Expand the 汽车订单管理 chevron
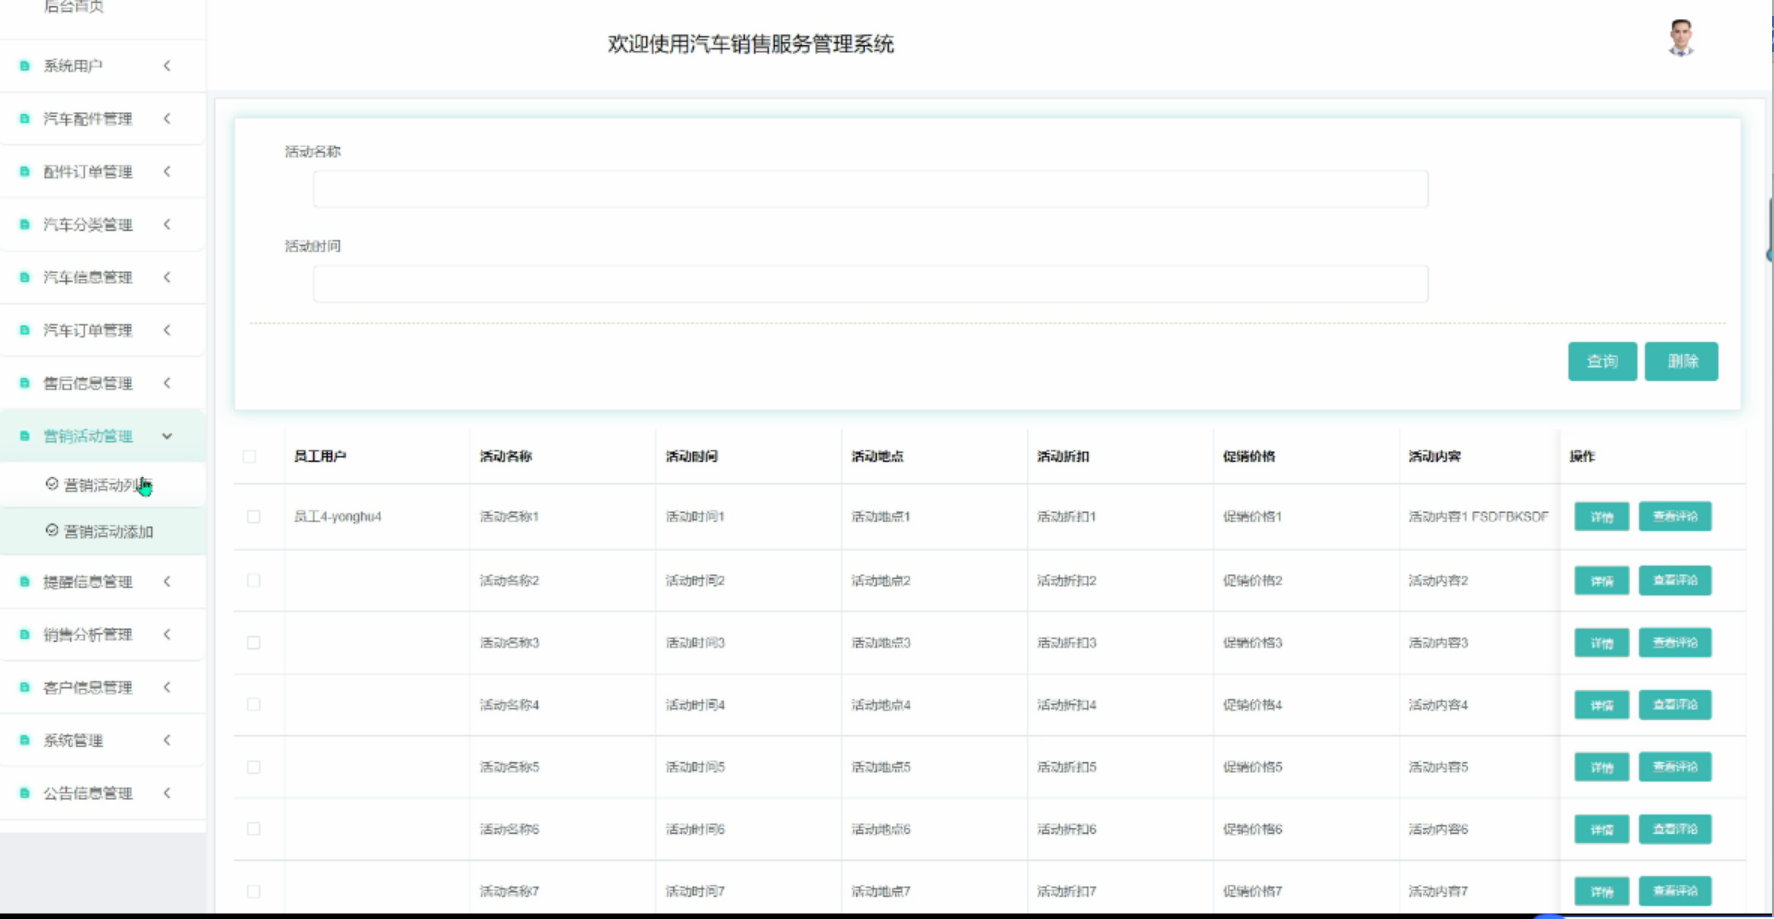This screenshot has width=1774, height=919. click(x=167, y=331)
